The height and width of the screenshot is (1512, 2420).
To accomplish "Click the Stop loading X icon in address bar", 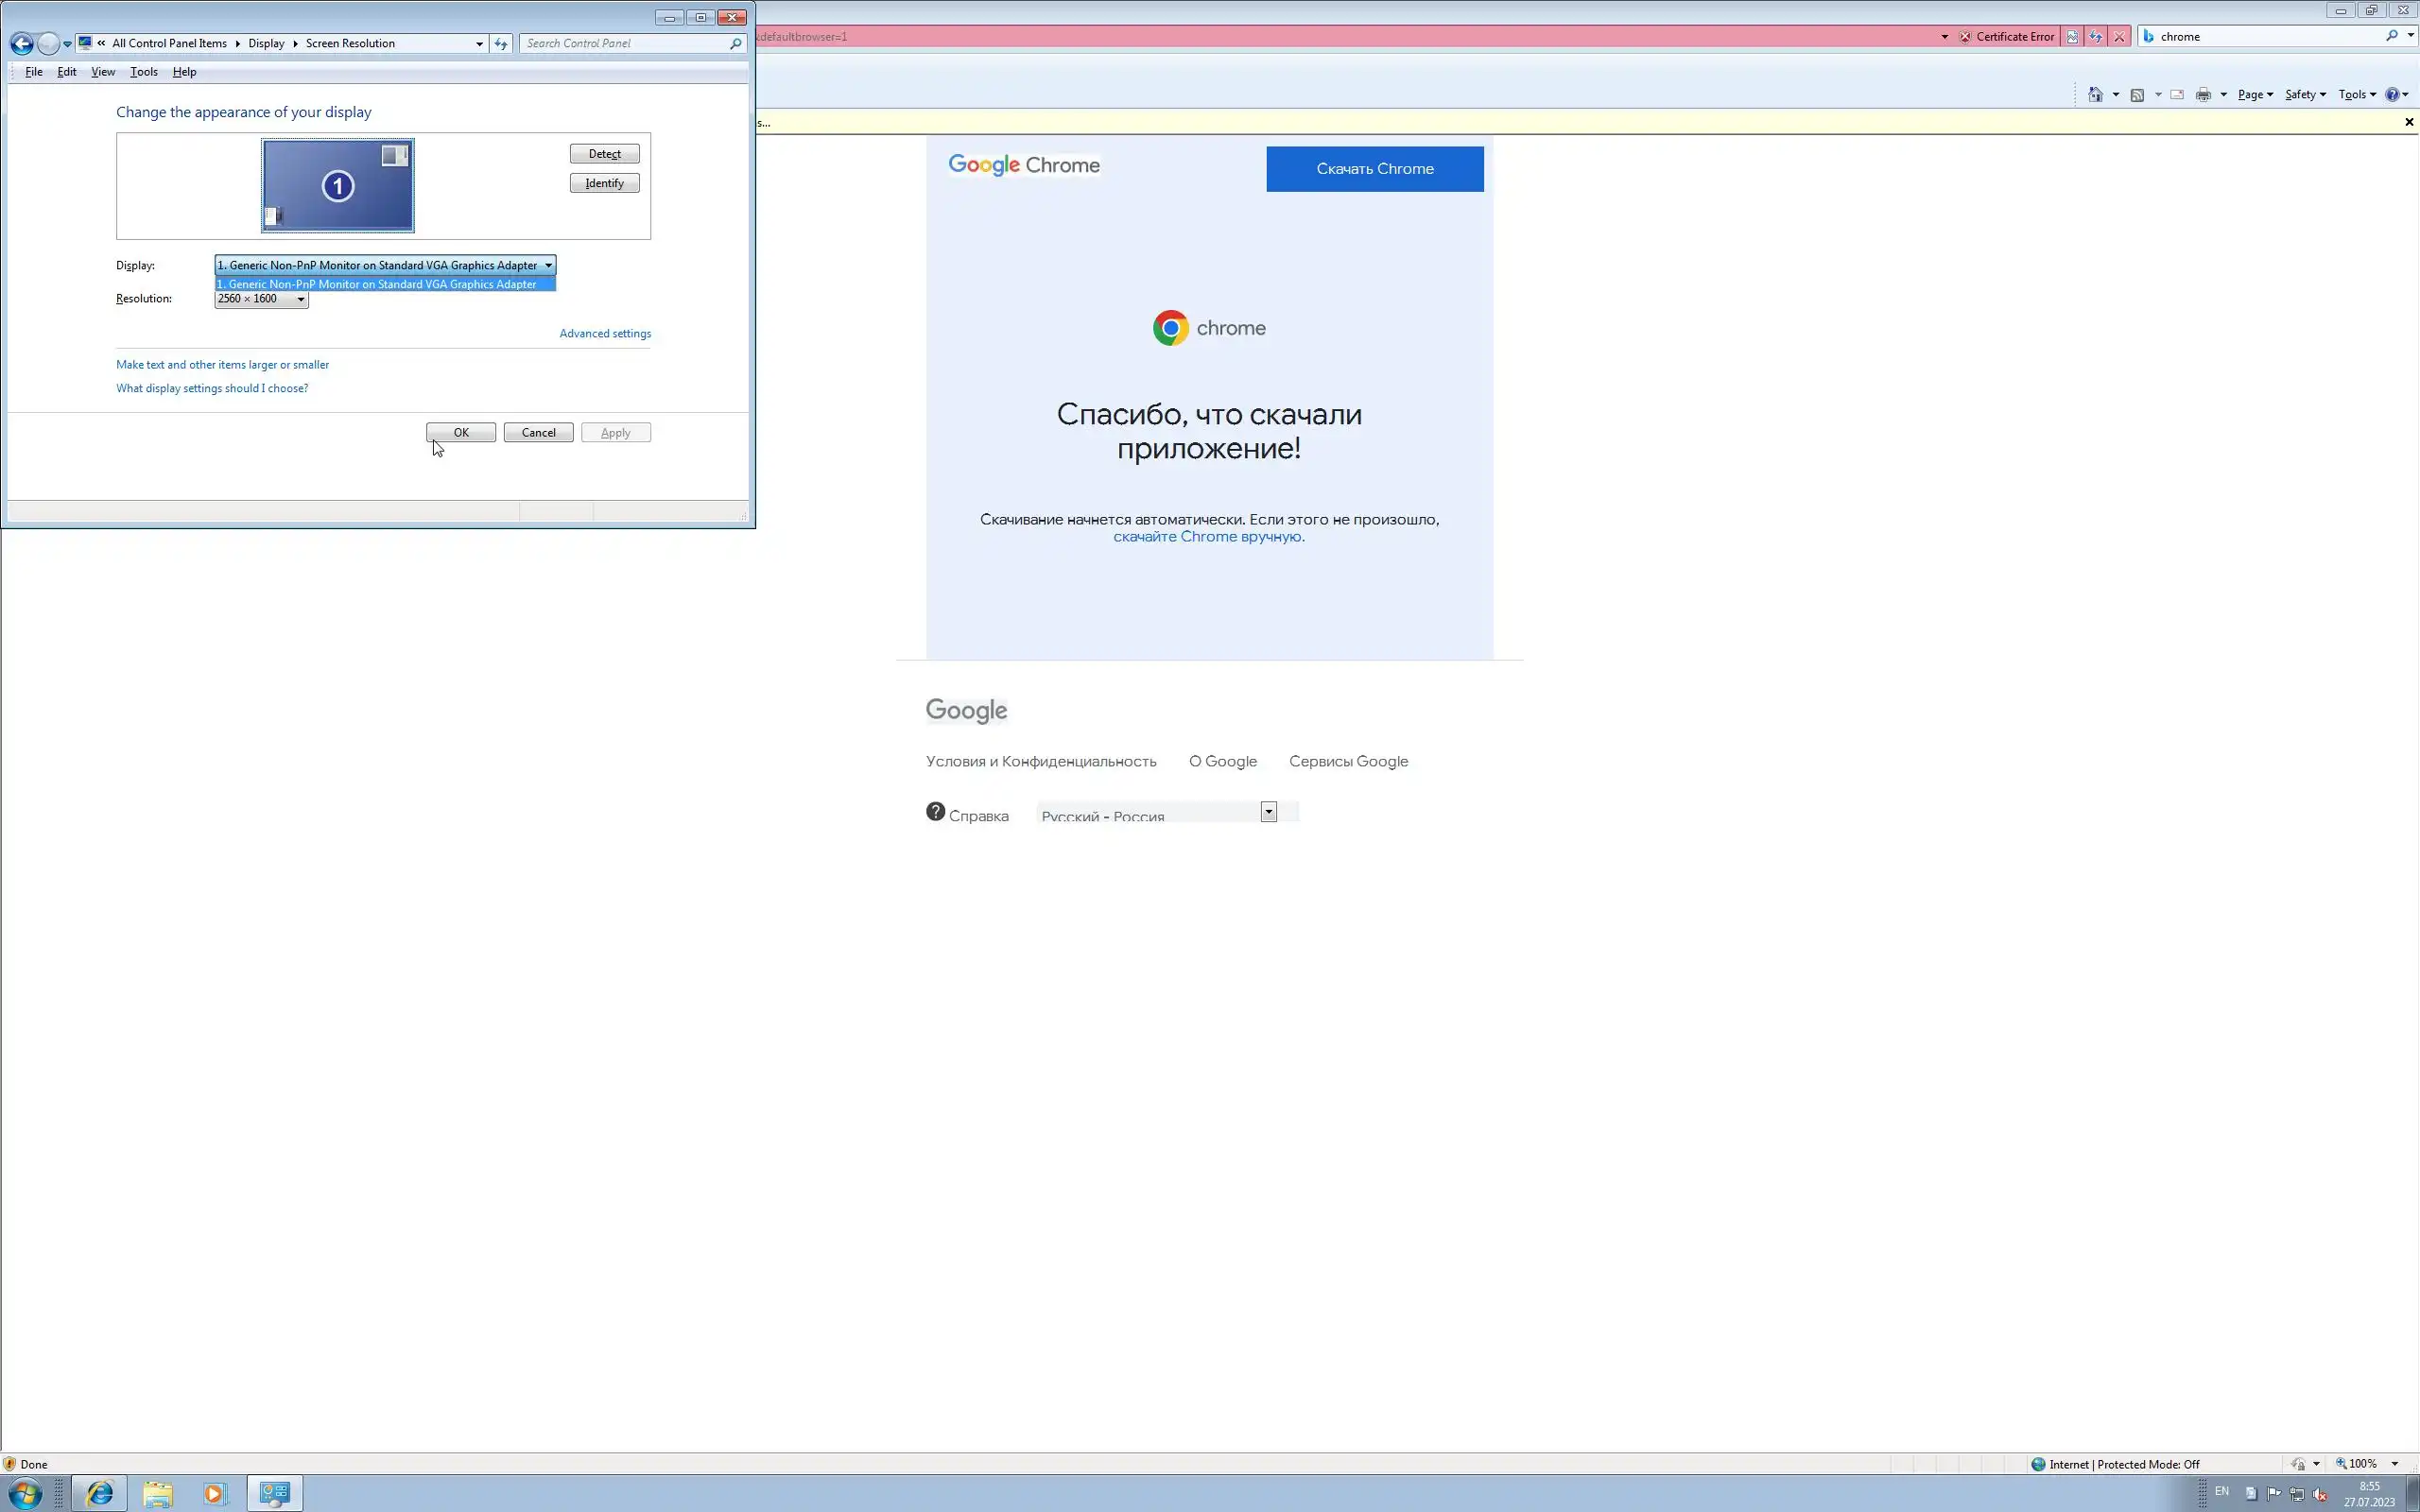I will pos(2119,37).
